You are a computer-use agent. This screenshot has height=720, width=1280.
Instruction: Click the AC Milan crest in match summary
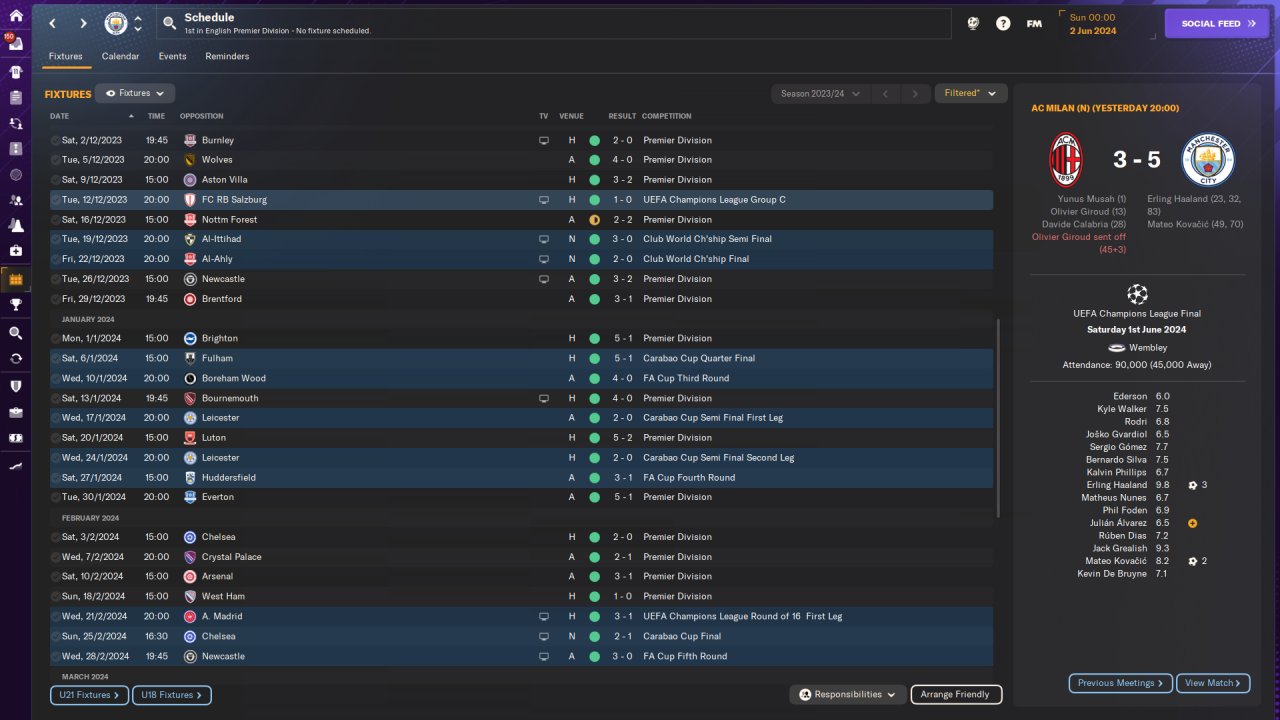pos(1066,160)
